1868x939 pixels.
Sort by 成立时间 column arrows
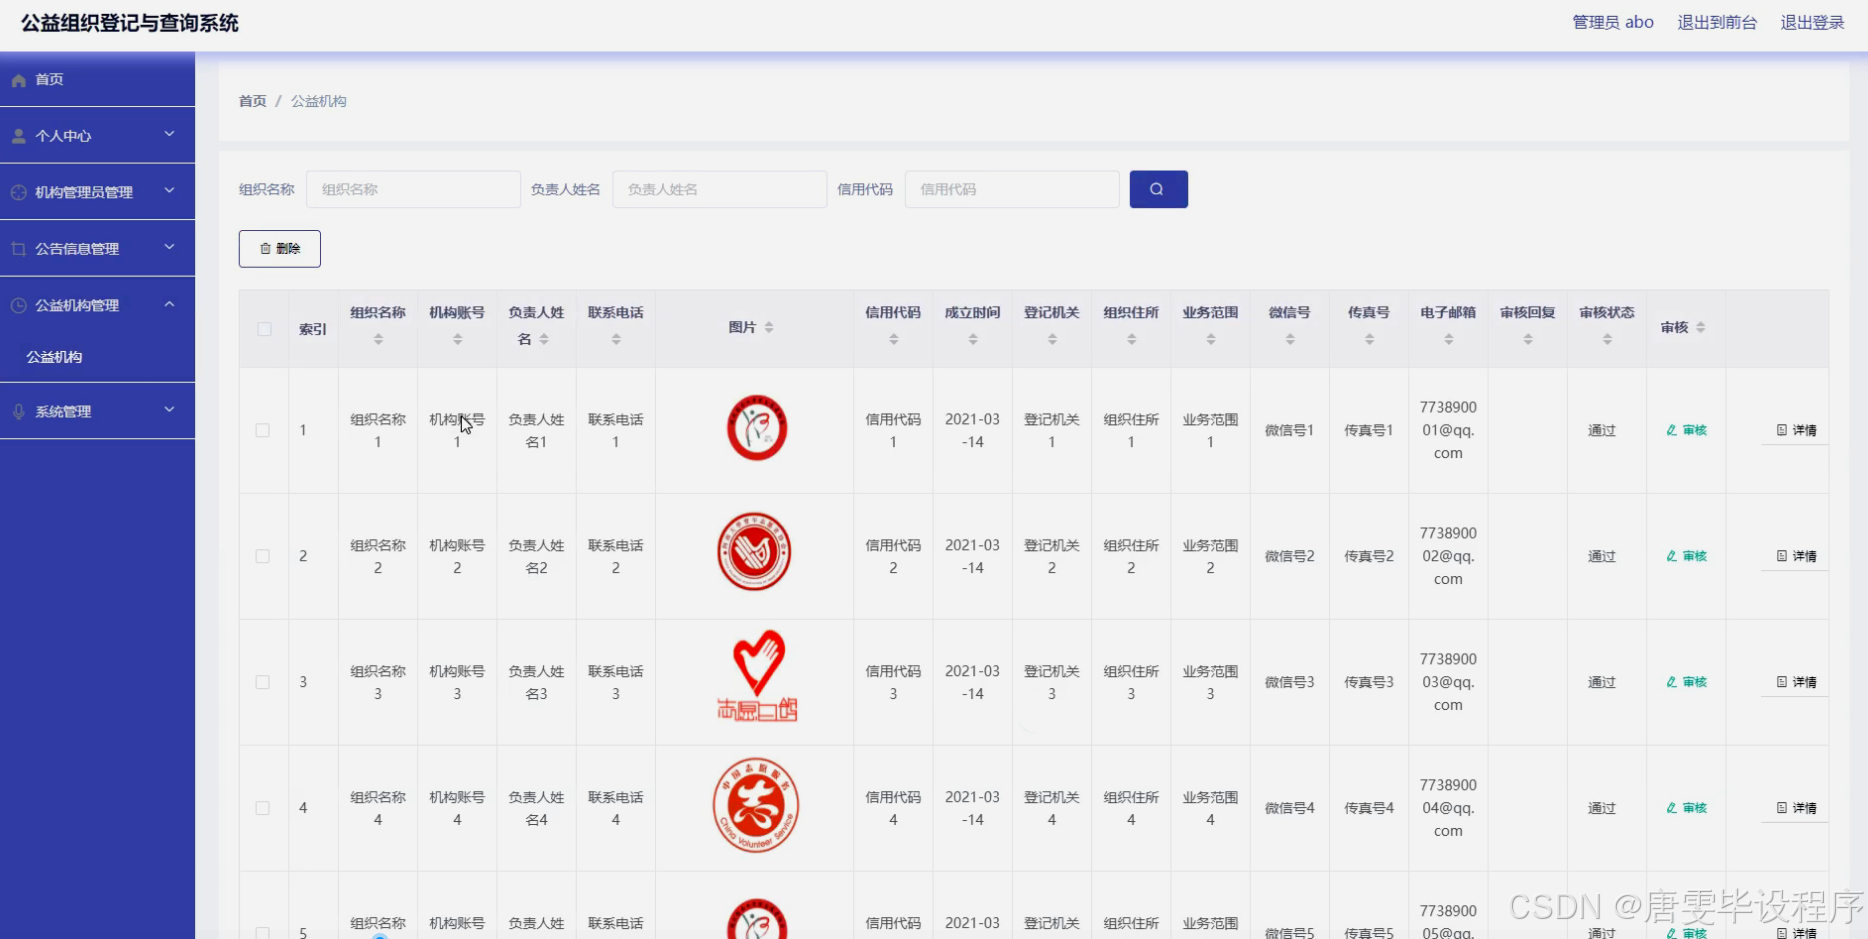[972, 340]
